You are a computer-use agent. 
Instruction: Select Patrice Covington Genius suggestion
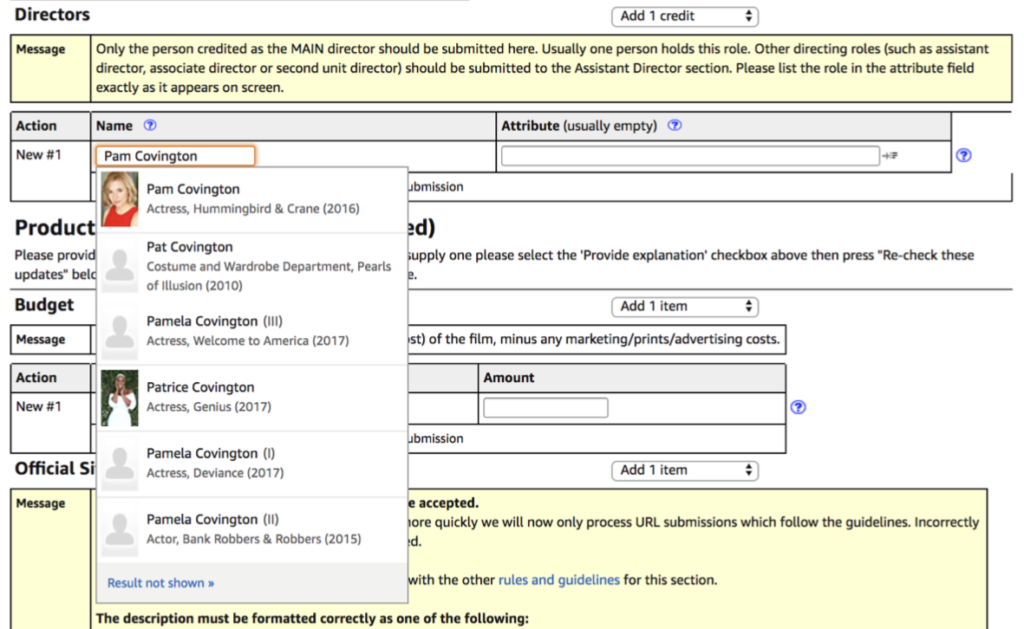(252, 397)
